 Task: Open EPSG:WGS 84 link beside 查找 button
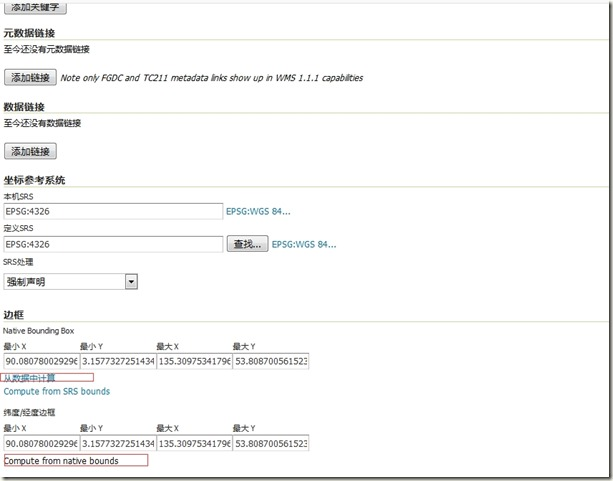[304, 244]
